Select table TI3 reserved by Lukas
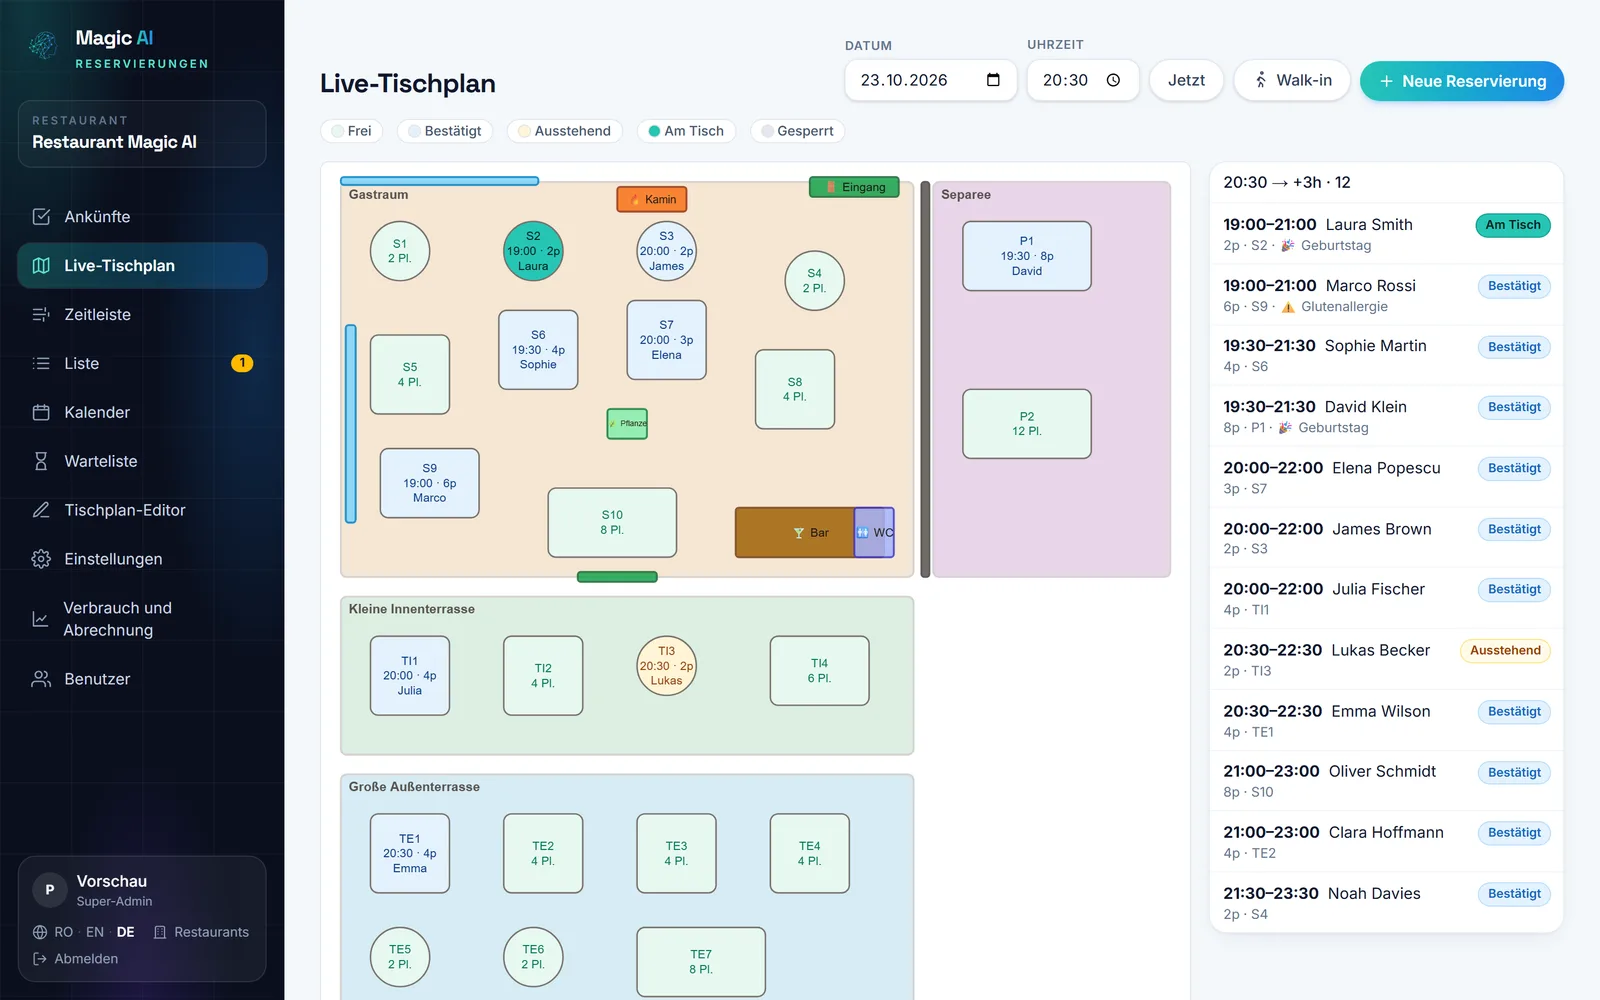 coord(667,666)
